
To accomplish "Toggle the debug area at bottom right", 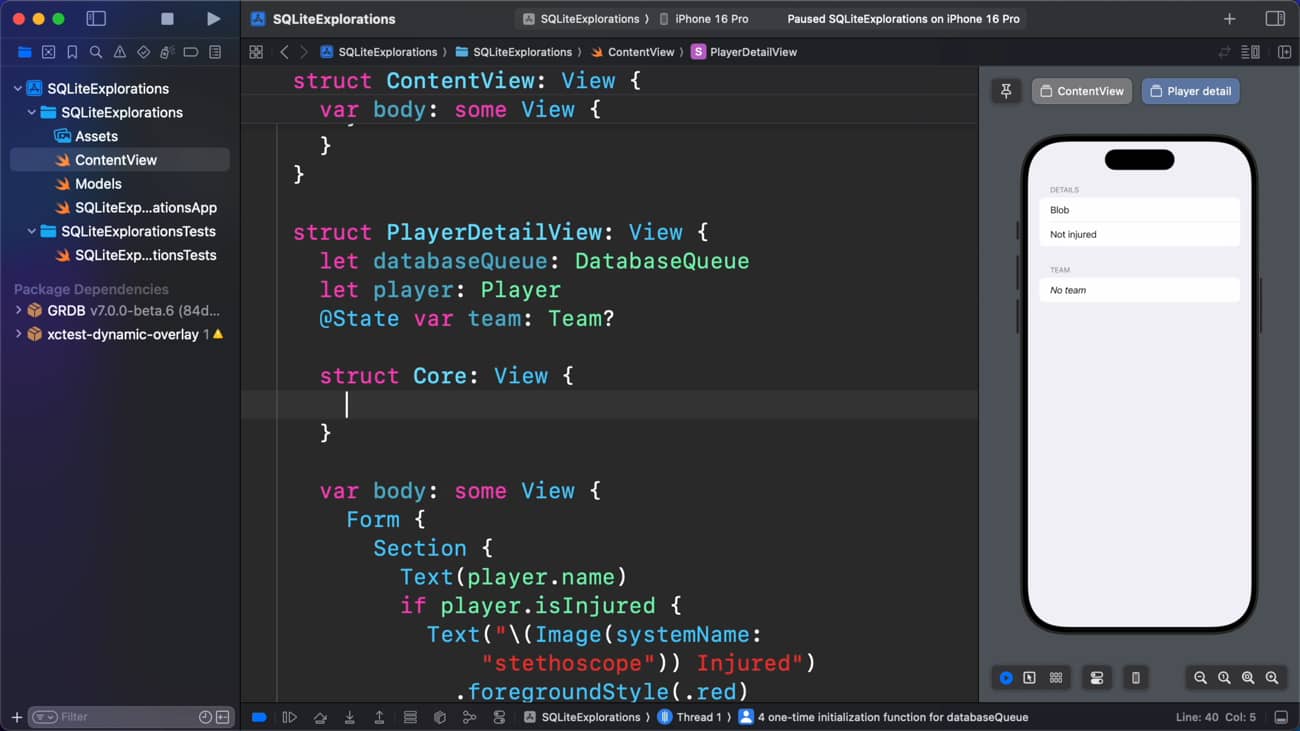I will point(1281,717).
